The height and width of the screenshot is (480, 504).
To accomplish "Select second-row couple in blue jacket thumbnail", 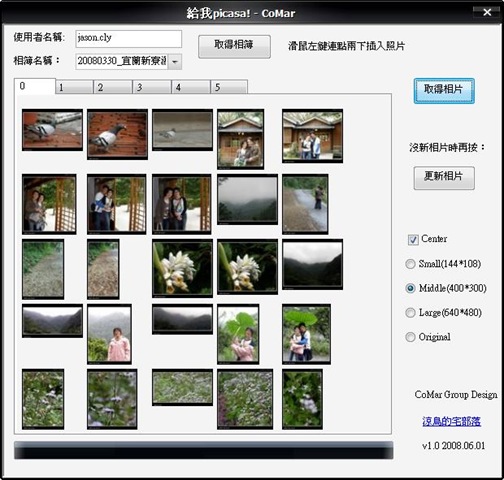I will coord(117,204).
